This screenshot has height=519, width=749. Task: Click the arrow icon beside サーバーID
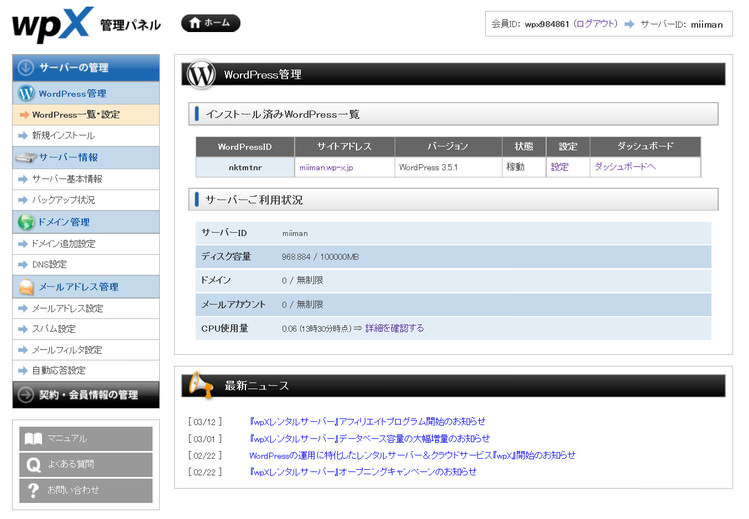(x=629, y=24)
